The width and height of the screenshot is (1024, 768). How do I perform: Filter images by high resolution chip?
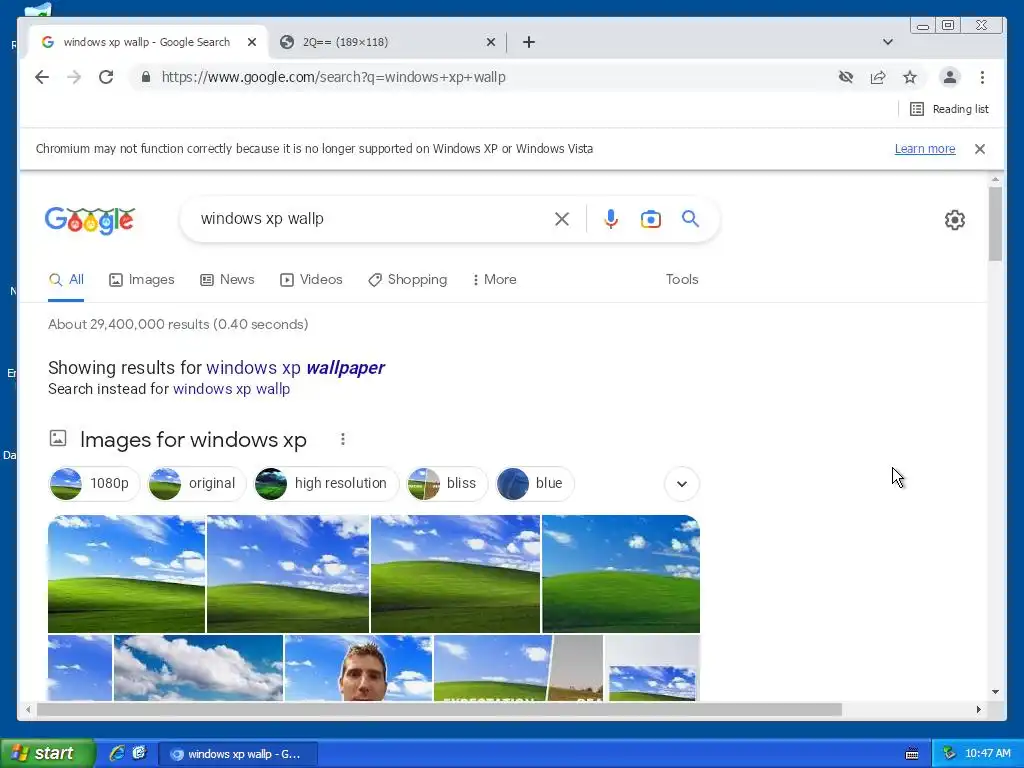pyautogui.click(x=326, y=483)
